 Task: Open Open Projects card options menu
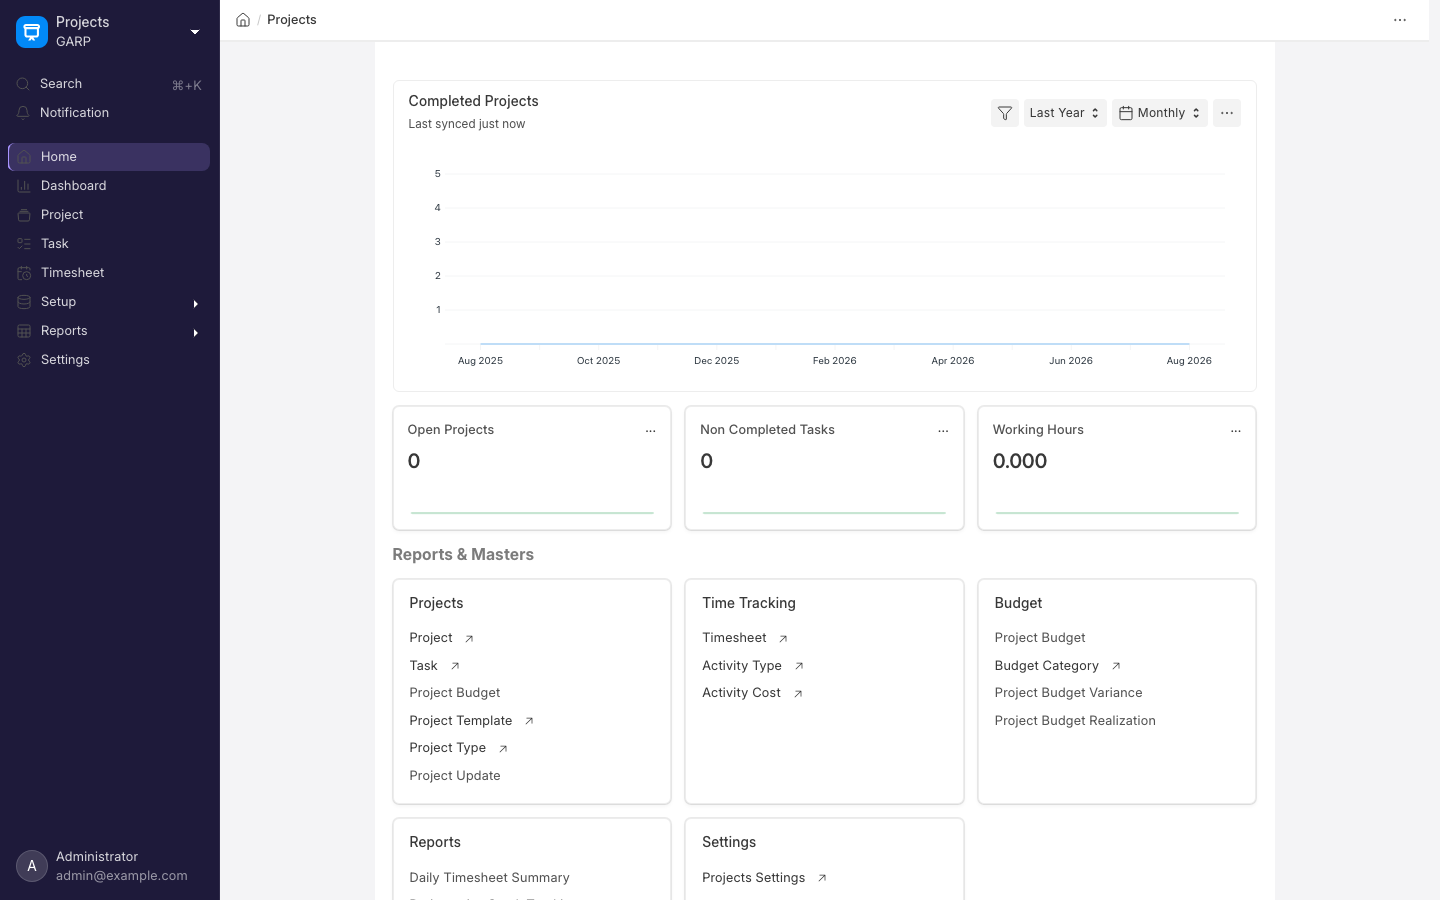tap(651, 431)
